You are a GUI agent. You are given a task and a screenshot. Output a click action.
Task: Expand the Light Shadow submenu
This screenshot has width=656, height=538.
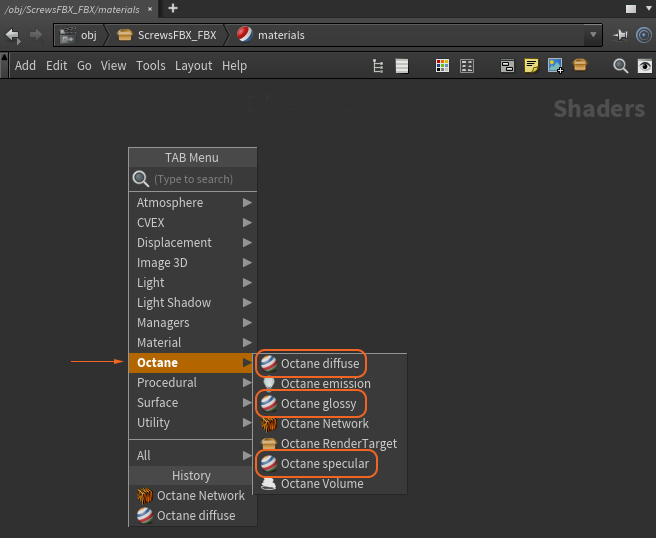[x=193, y=302]
